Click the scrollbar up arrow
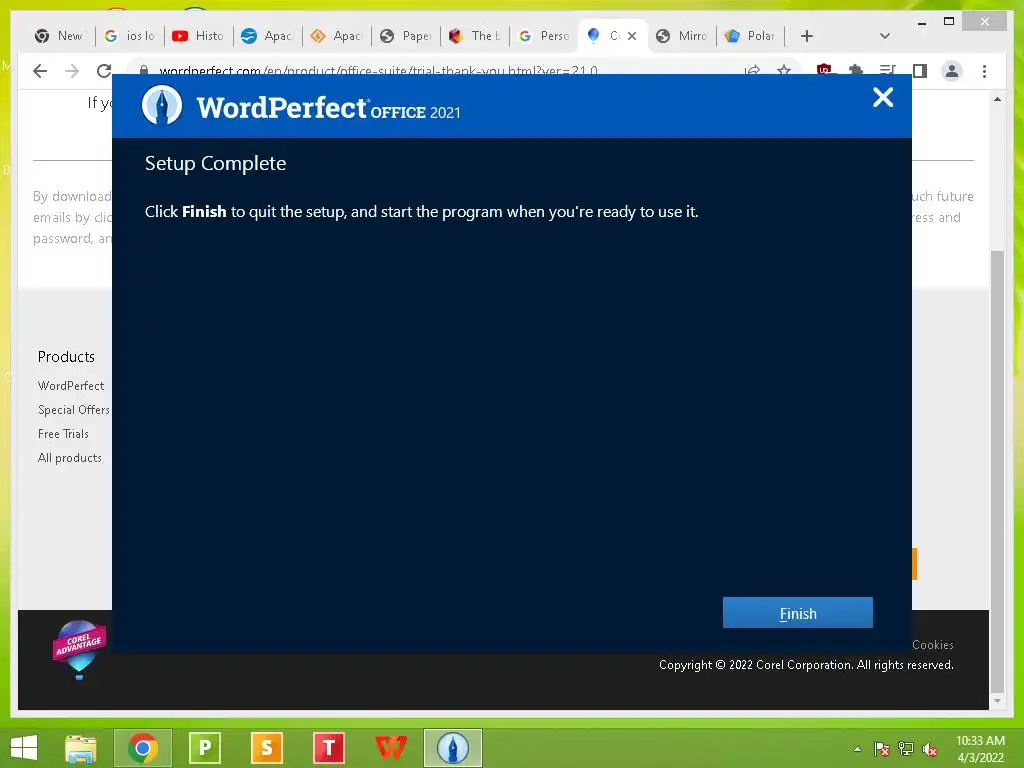Image resolution: width=1024 pixels, height=768 pixels. pyautogui.click(x=997, y=99)
